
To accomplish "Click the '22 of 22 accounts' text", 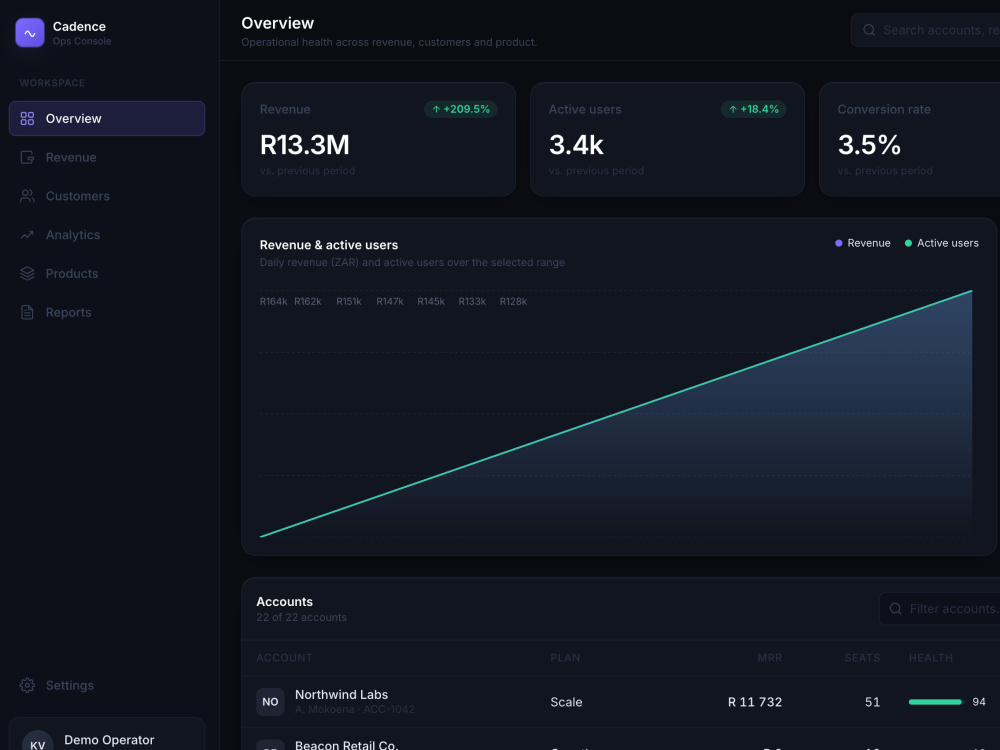I will tap(302, 617).
